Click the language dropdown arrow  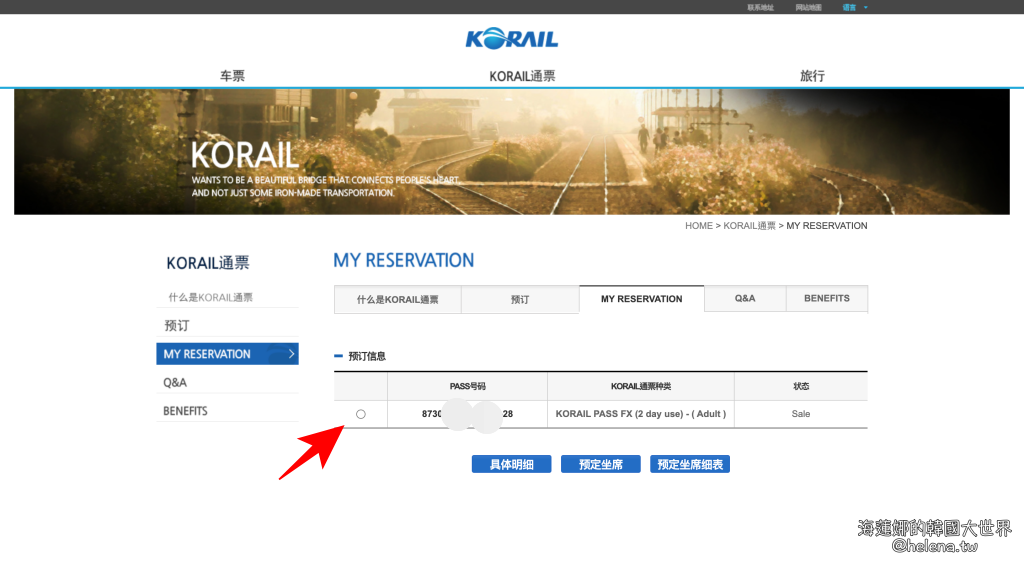pyautogui.click(x=866, y=7)
